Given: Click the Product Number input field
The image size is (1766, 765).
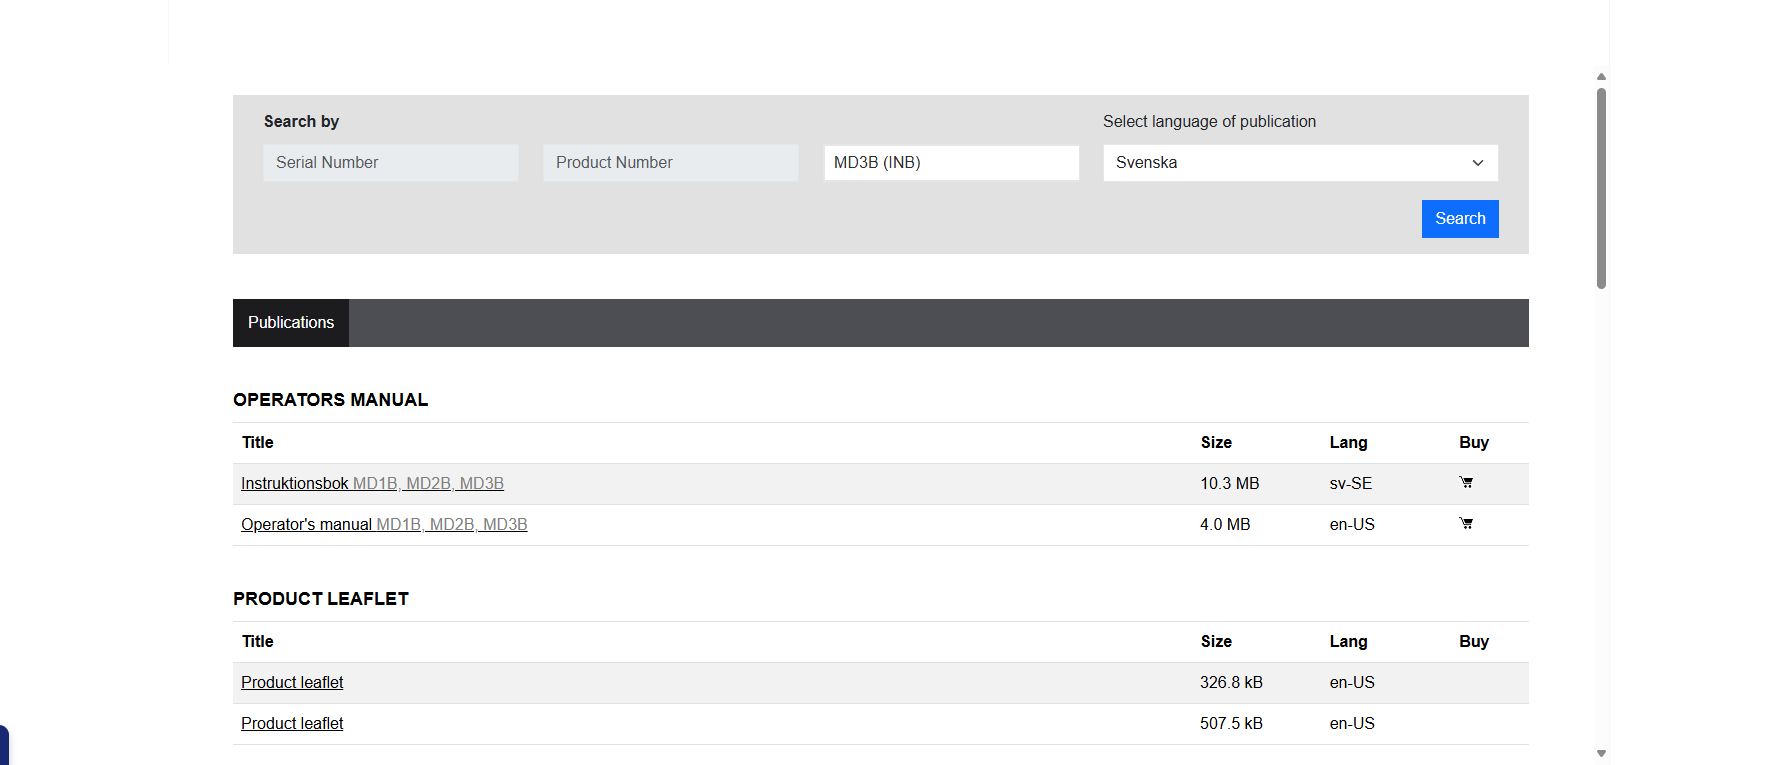Looking at the screenshot, I should pyautogui.click(x=671, y=163).
